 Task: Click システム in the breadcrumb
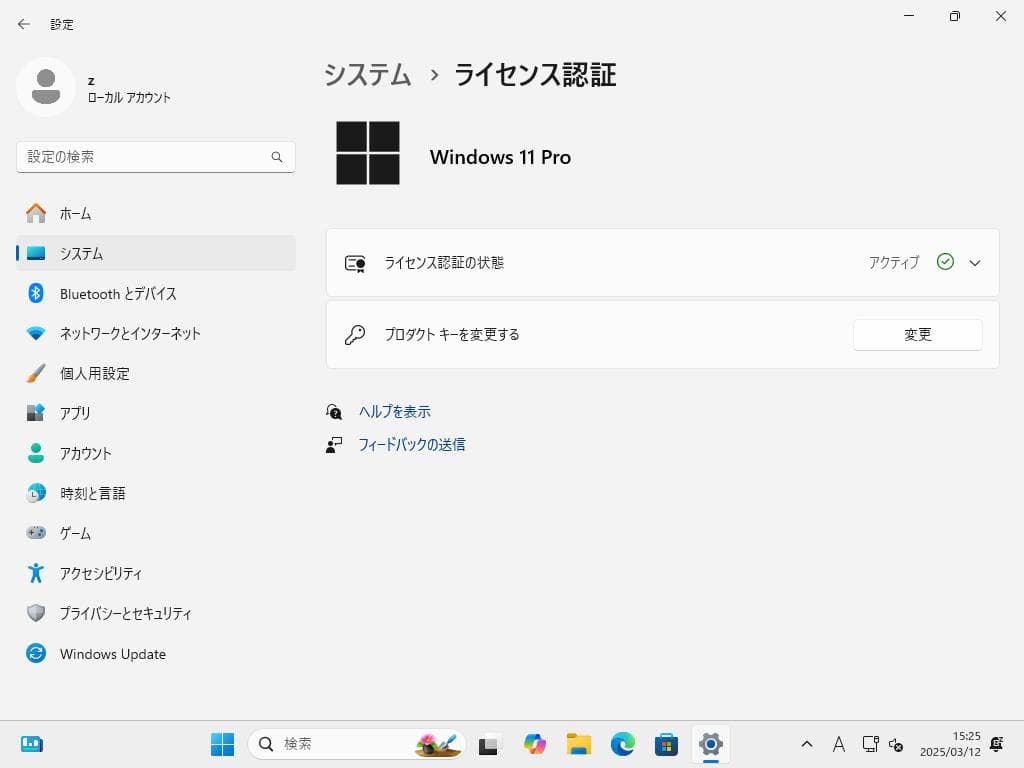coord(366,74)
